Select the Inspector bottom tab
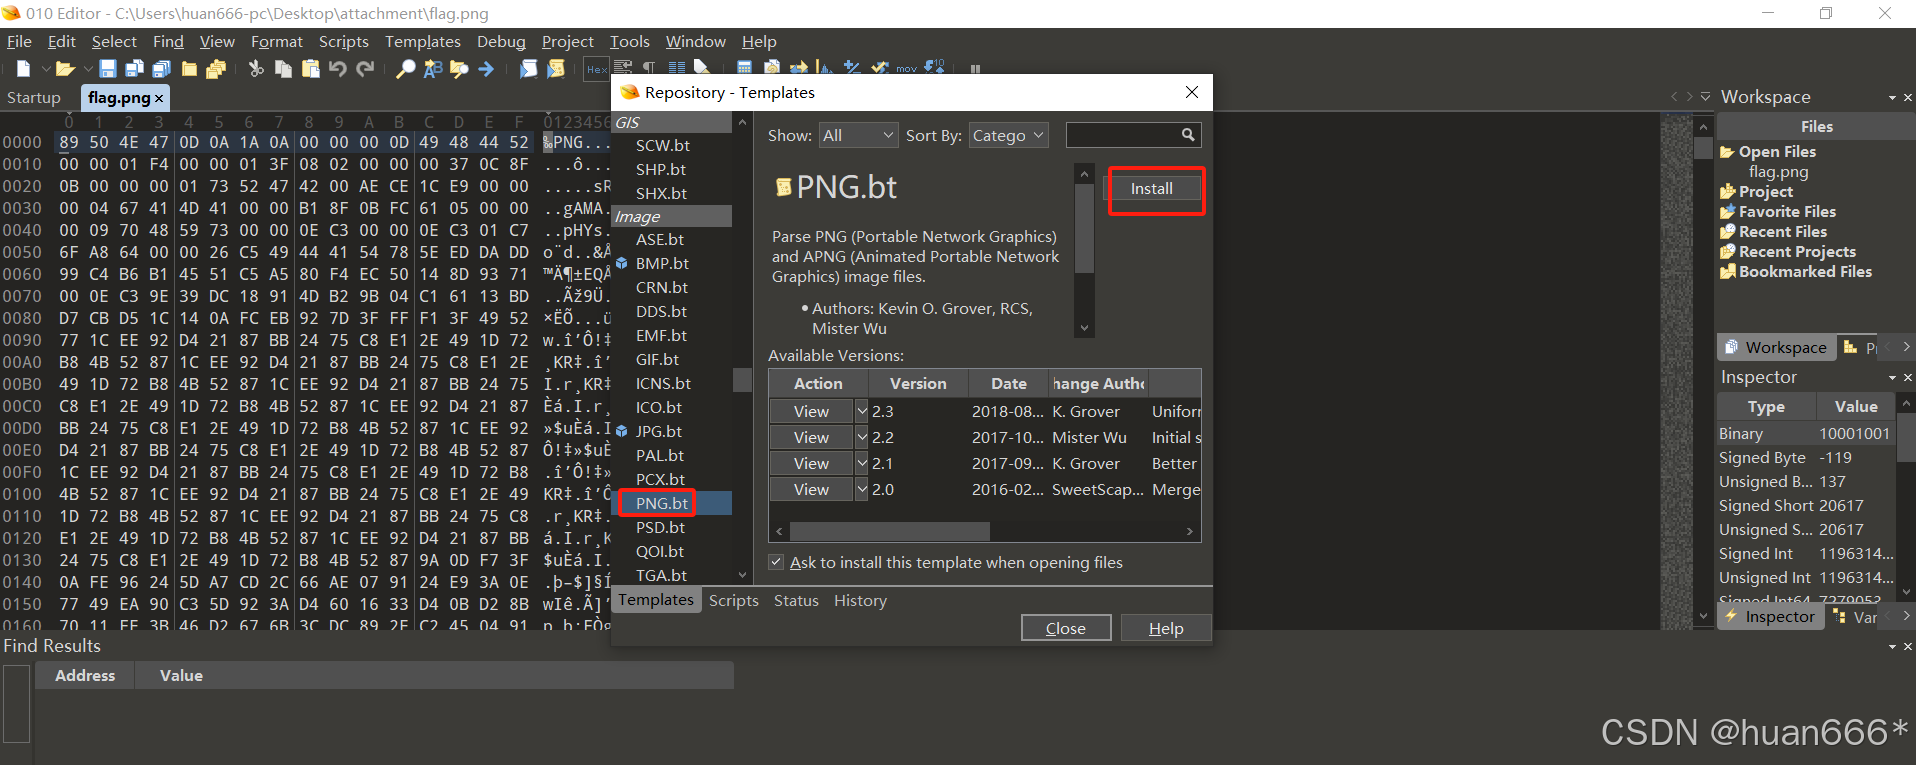This screenshot has width=1916, height=765. 1770,616
